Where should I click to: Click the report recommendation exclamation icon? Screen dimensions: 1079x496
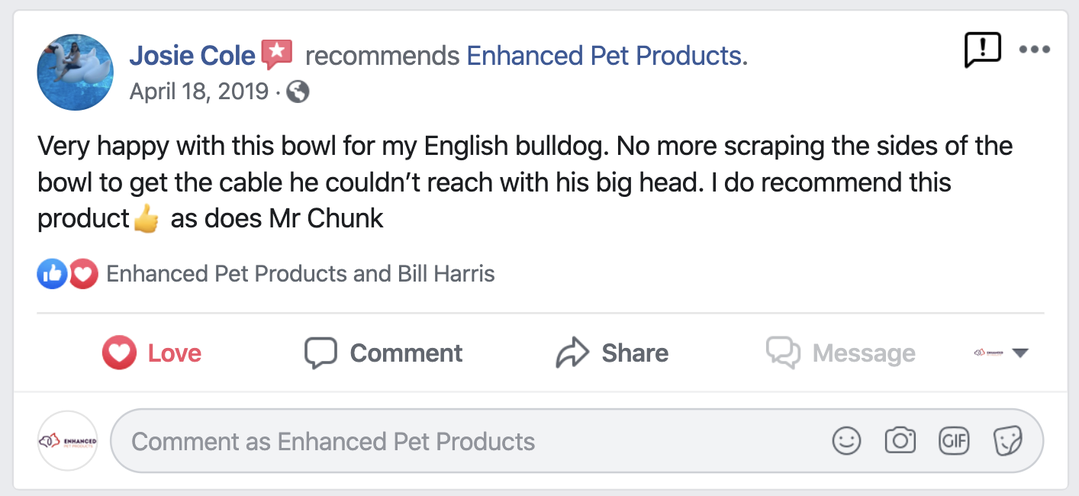click(x=982, y=50)
